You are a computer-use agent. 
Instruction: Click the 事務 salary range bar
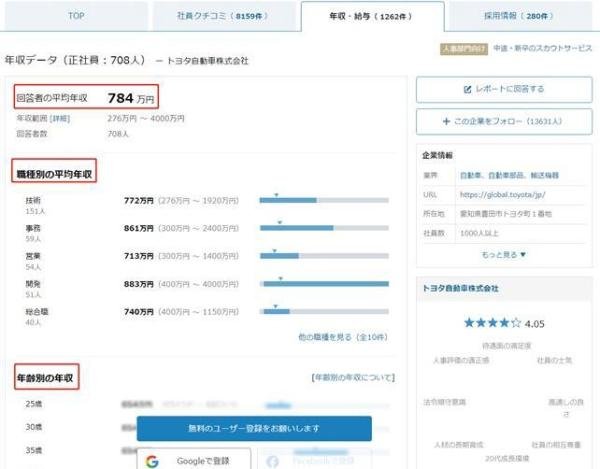click(x=324, y=228)
